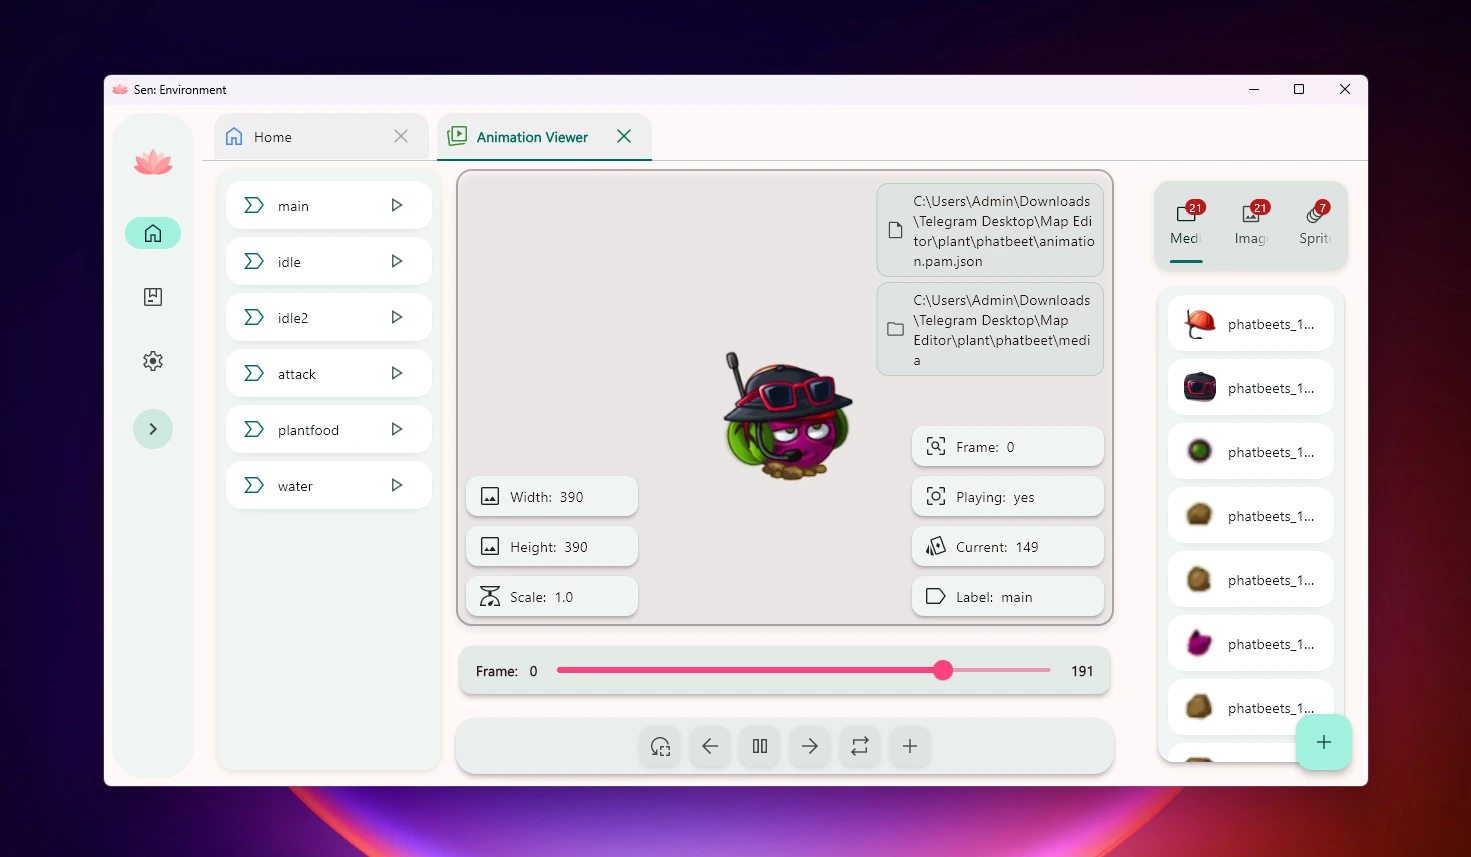Viewport: 1471px width, 857px height.
Task: Pause the animation playback
Action: click(x=760, y=746)
